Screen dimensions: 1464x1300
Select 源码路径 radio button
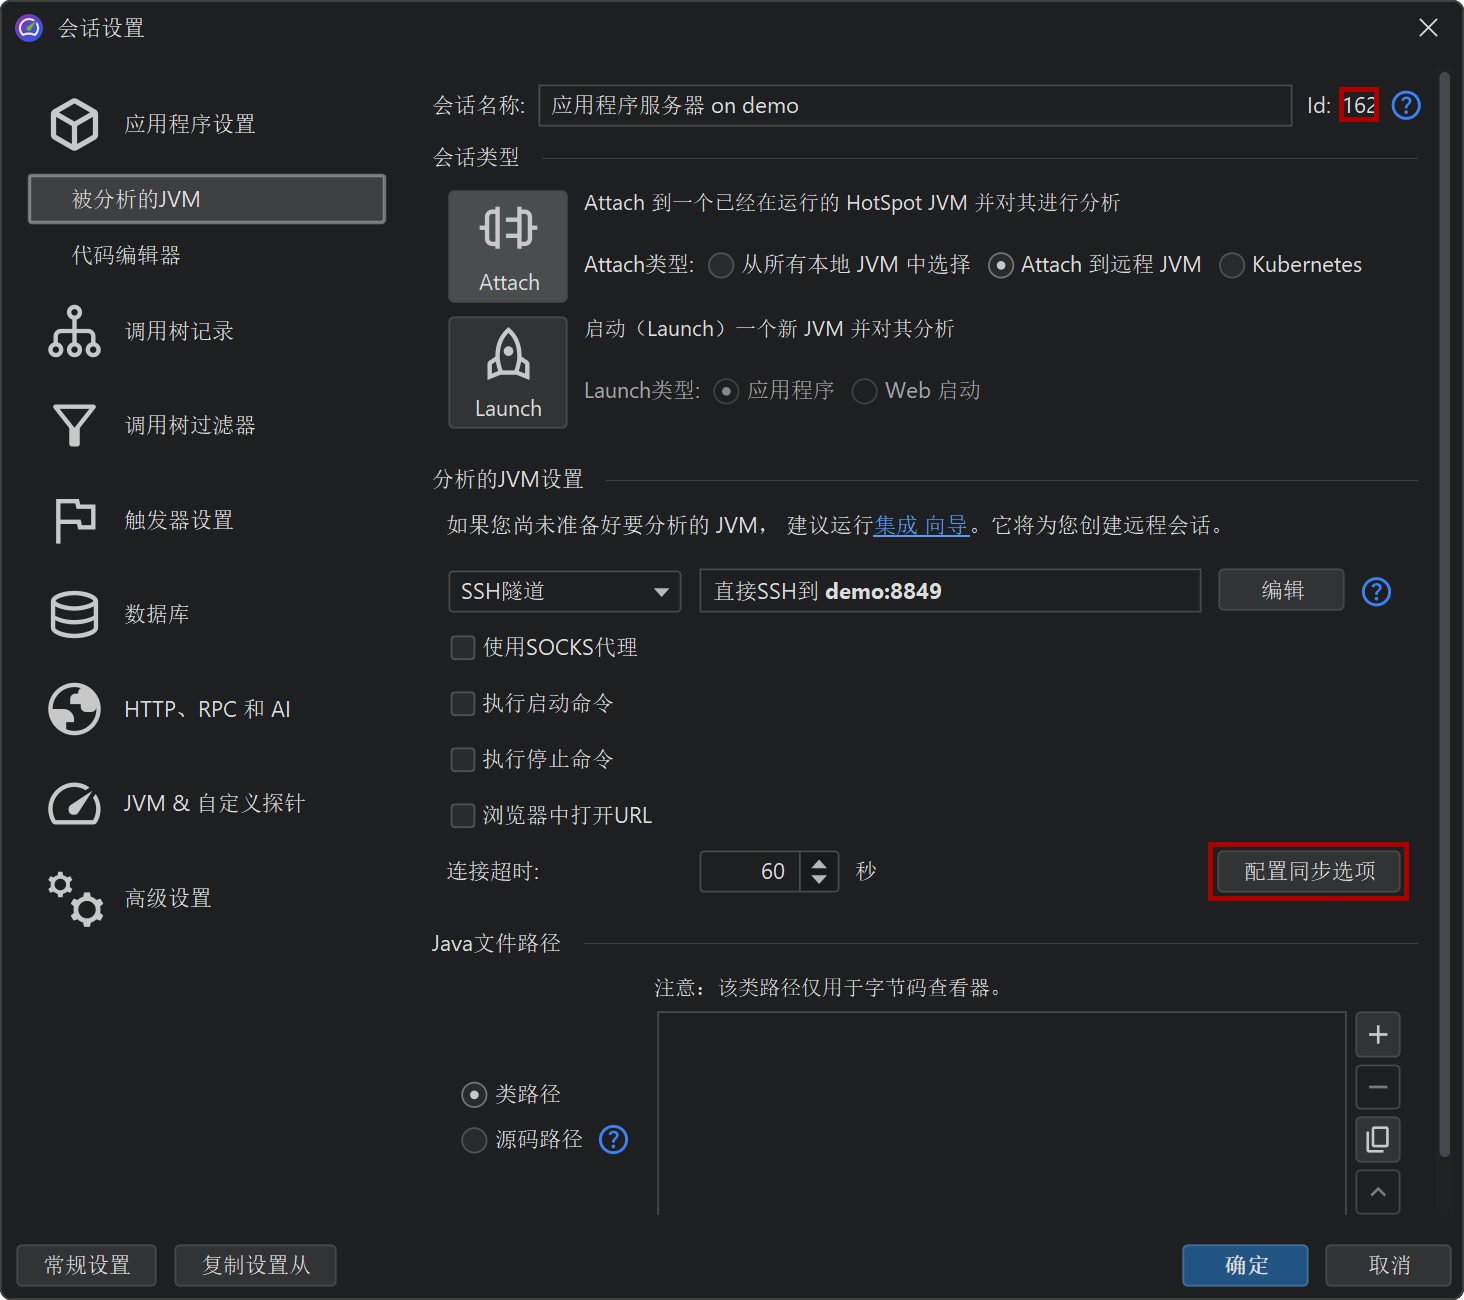coord(474,1140)
